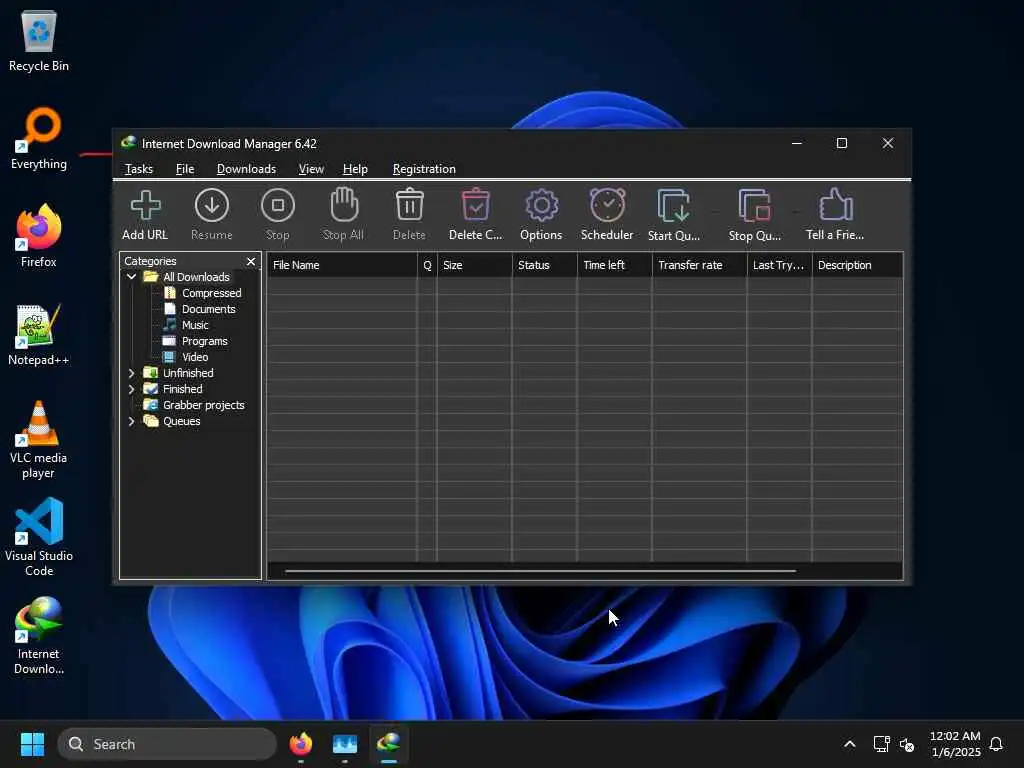This screenshot has width=1024, height=768.
Task: Click the Stop Queue toolbar icon
Action: (754, 206)
